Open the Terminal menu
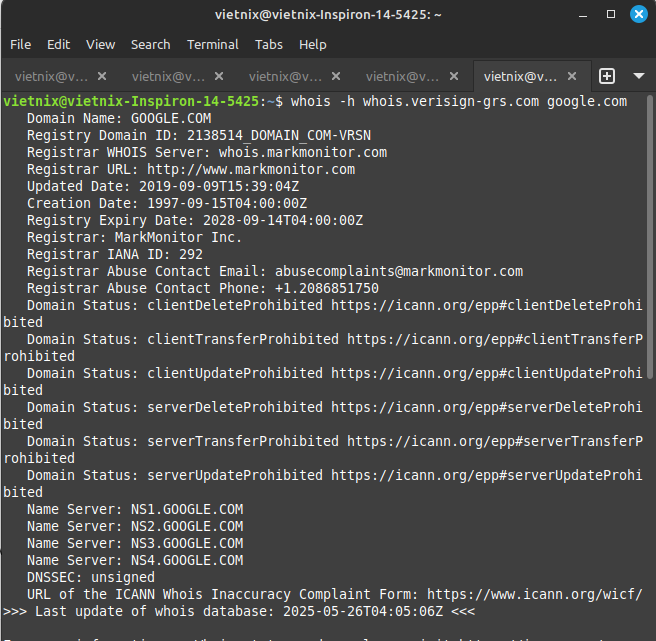 click(213, 45)
